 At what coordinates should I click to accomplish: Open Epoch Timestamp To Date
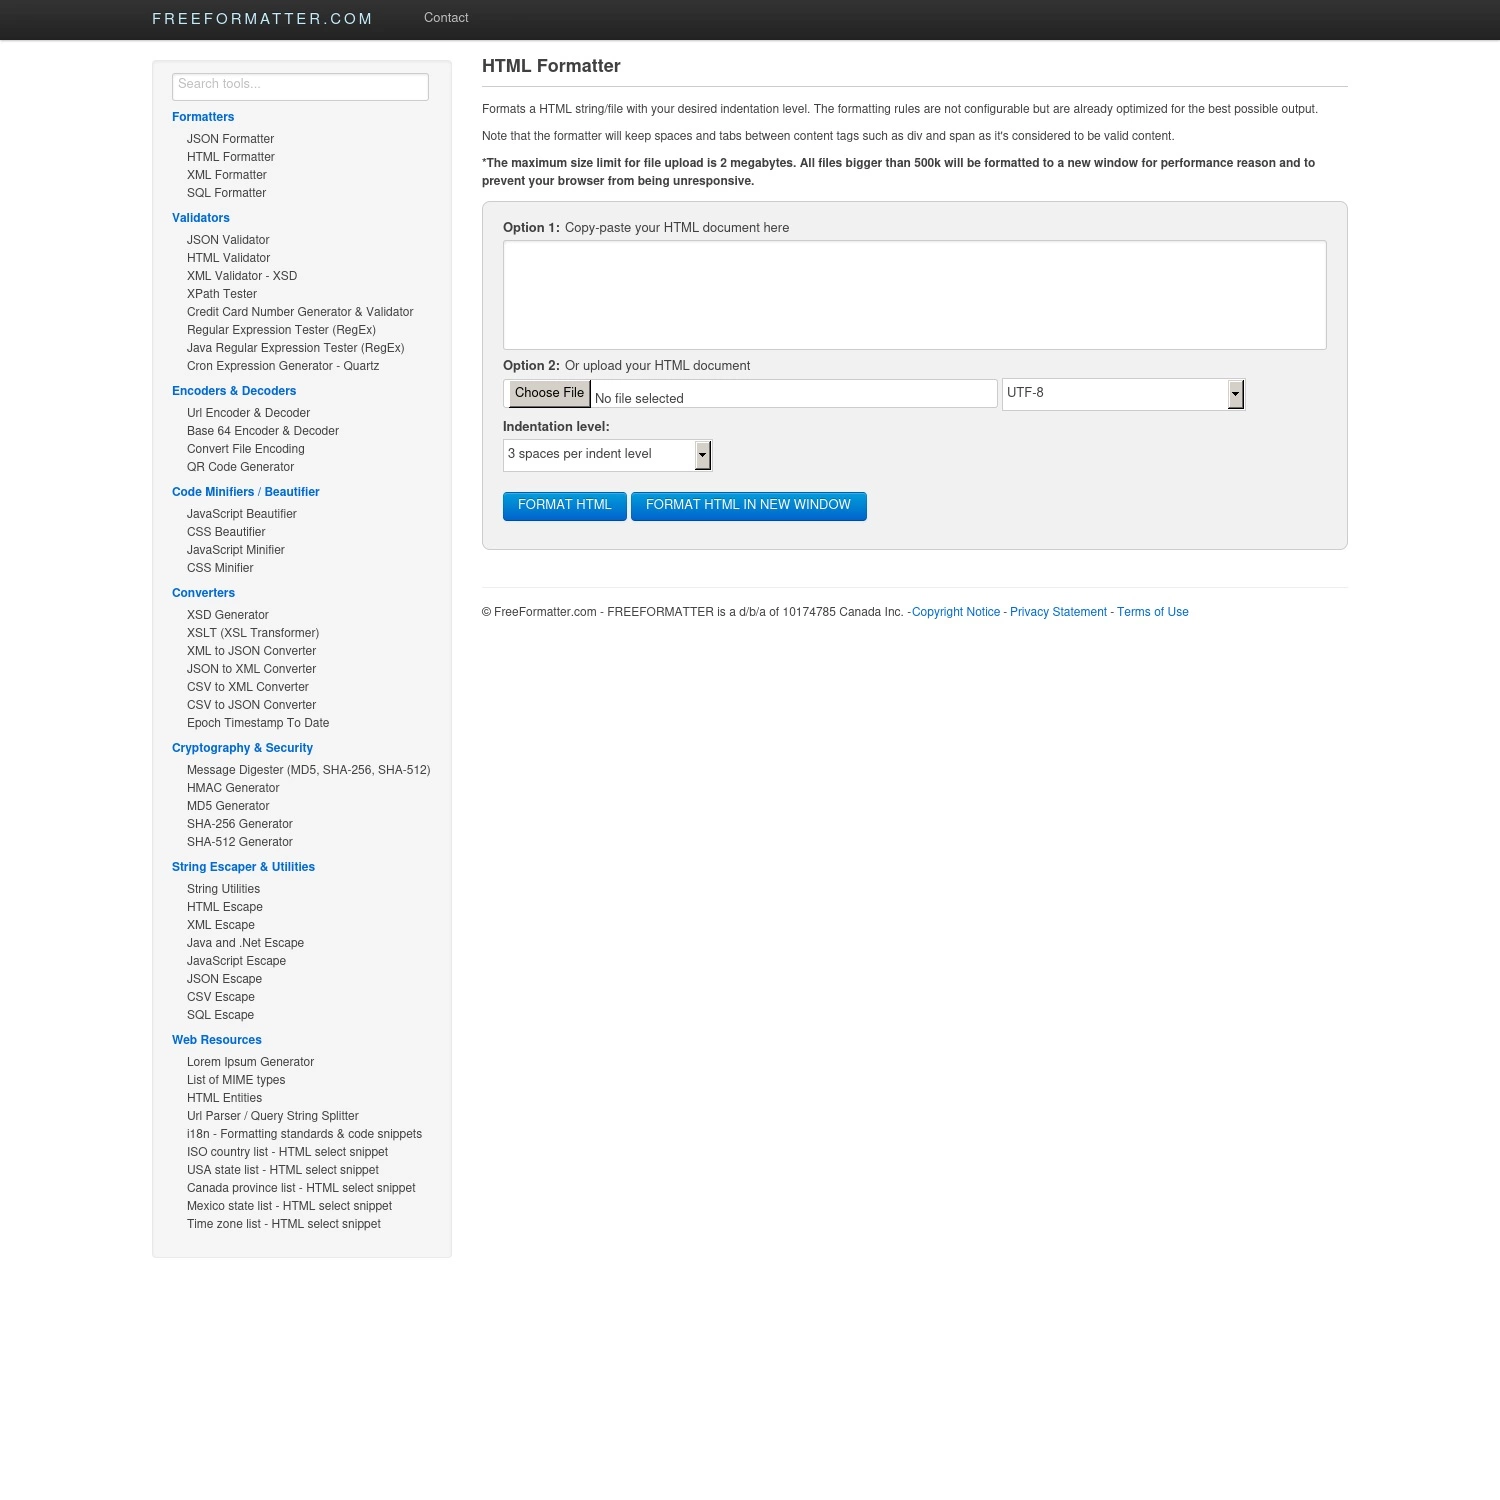tap(258, 723)
